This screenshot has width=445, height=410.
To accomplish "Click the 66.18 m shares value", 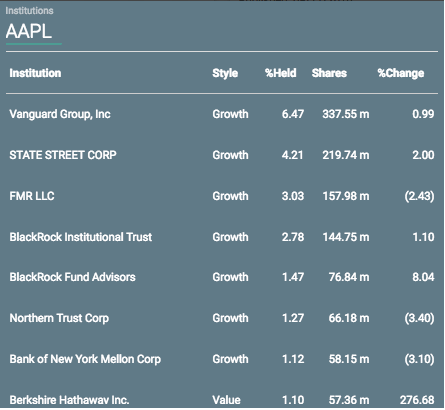I will pyautogui.click(x=349, y=318).
